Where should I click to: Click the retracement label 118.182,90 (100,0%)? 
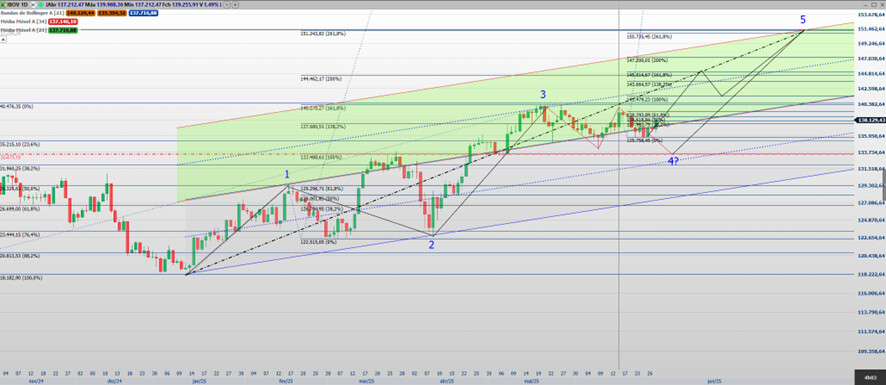click(21, 278)
